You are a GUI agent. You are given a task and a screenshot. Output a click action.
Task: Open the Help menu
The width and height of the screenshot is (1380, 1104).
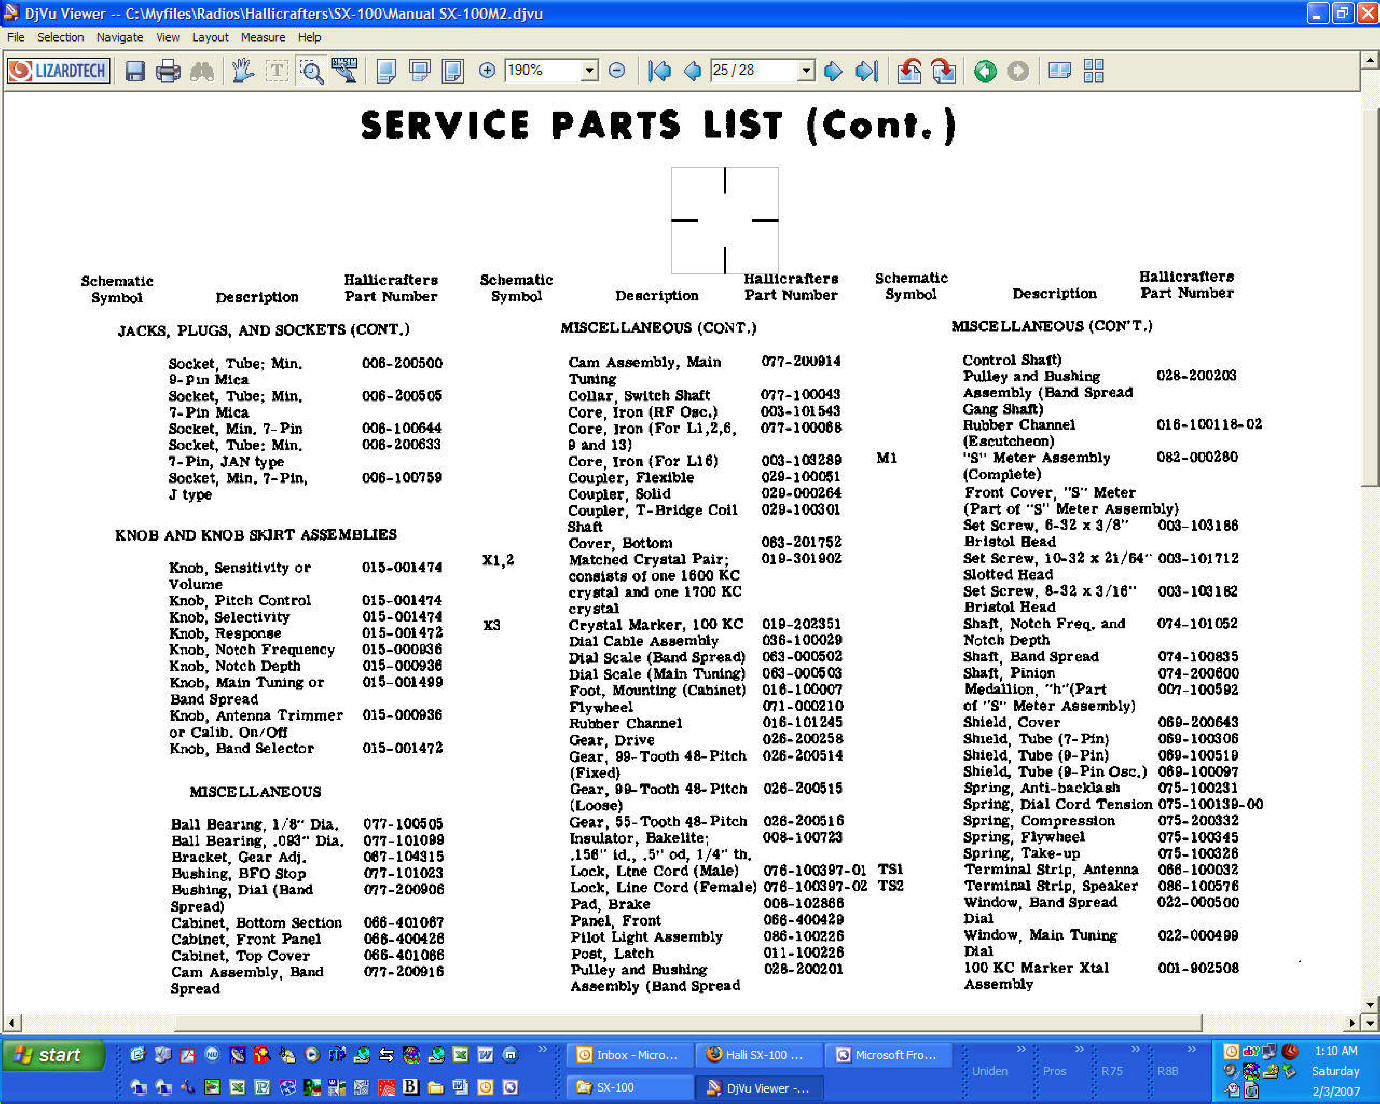coord(310,37)
